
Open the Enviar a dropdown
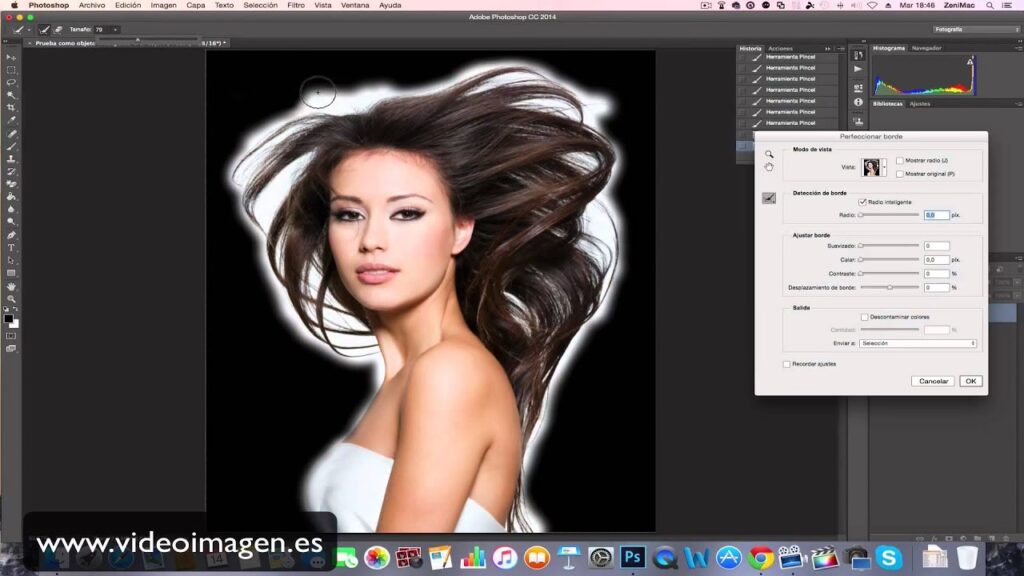click(917, 343)
